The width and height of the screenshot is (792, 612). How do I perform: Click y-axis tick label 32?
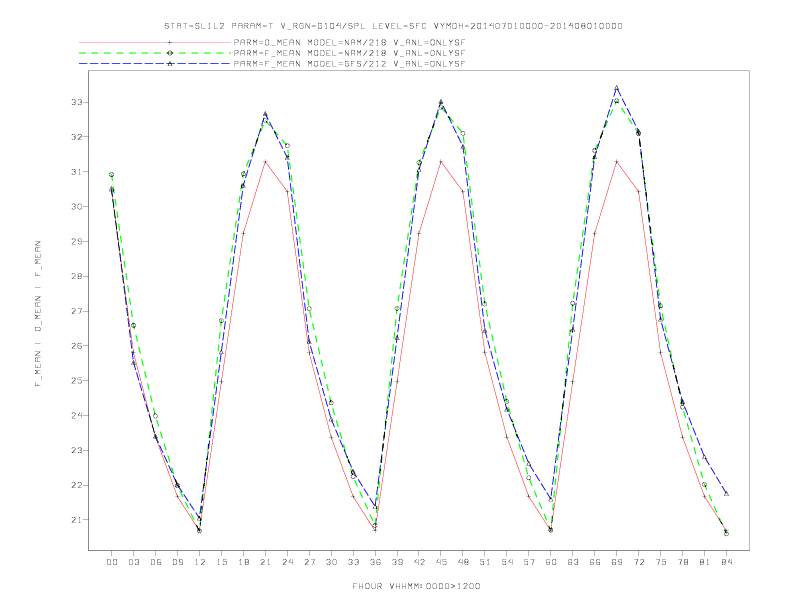pyautogui.click(x=77, y=137)
